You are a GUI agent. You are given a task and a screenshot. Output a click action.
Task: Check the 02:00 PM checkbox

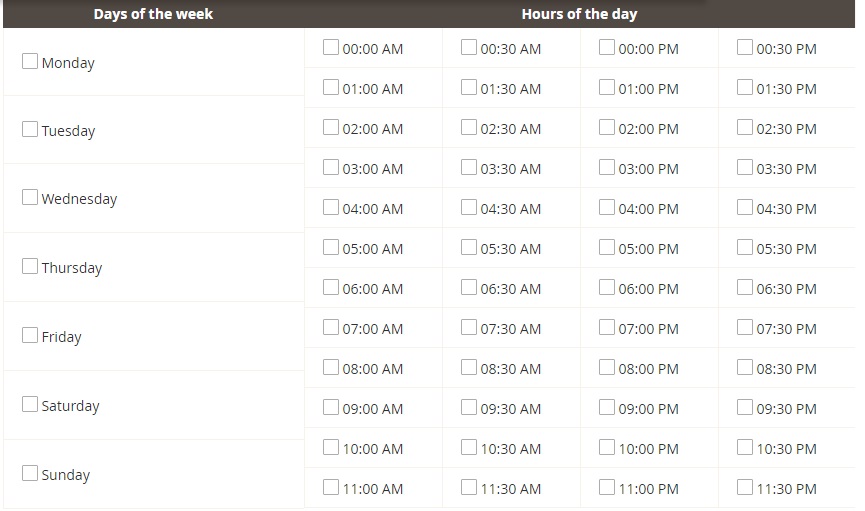pos(607,127)
